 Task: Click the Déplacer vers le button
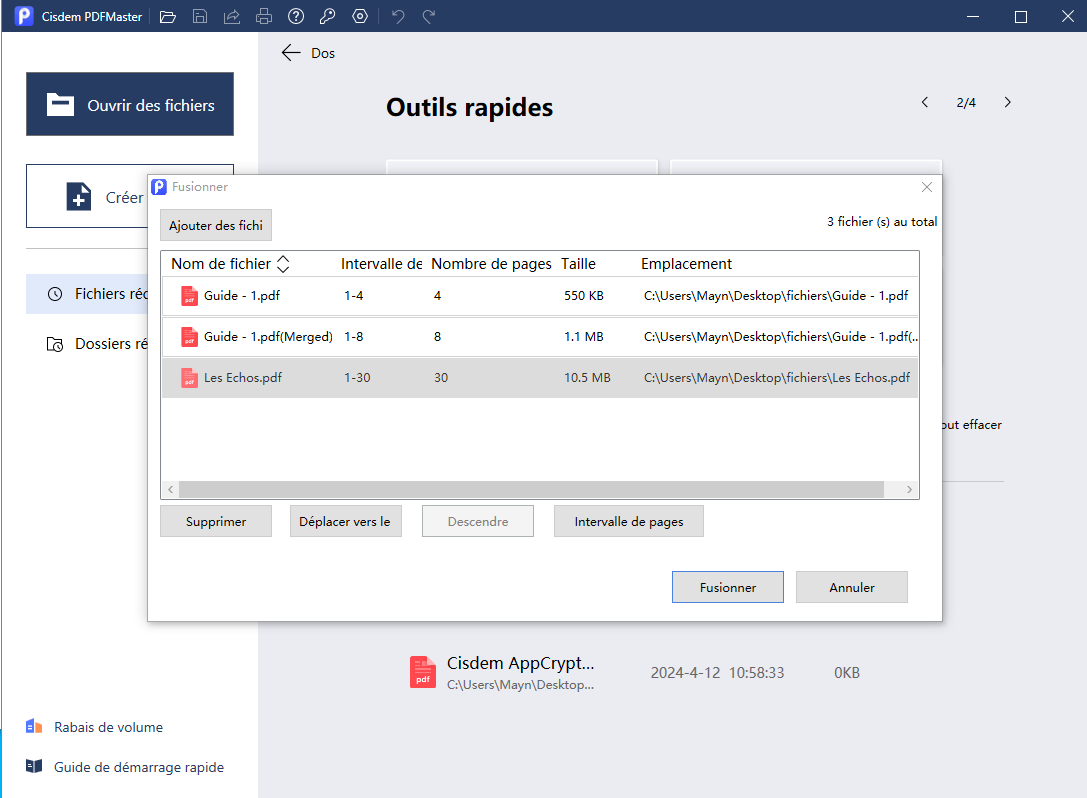pyautogui.click(x=345, y=521)
